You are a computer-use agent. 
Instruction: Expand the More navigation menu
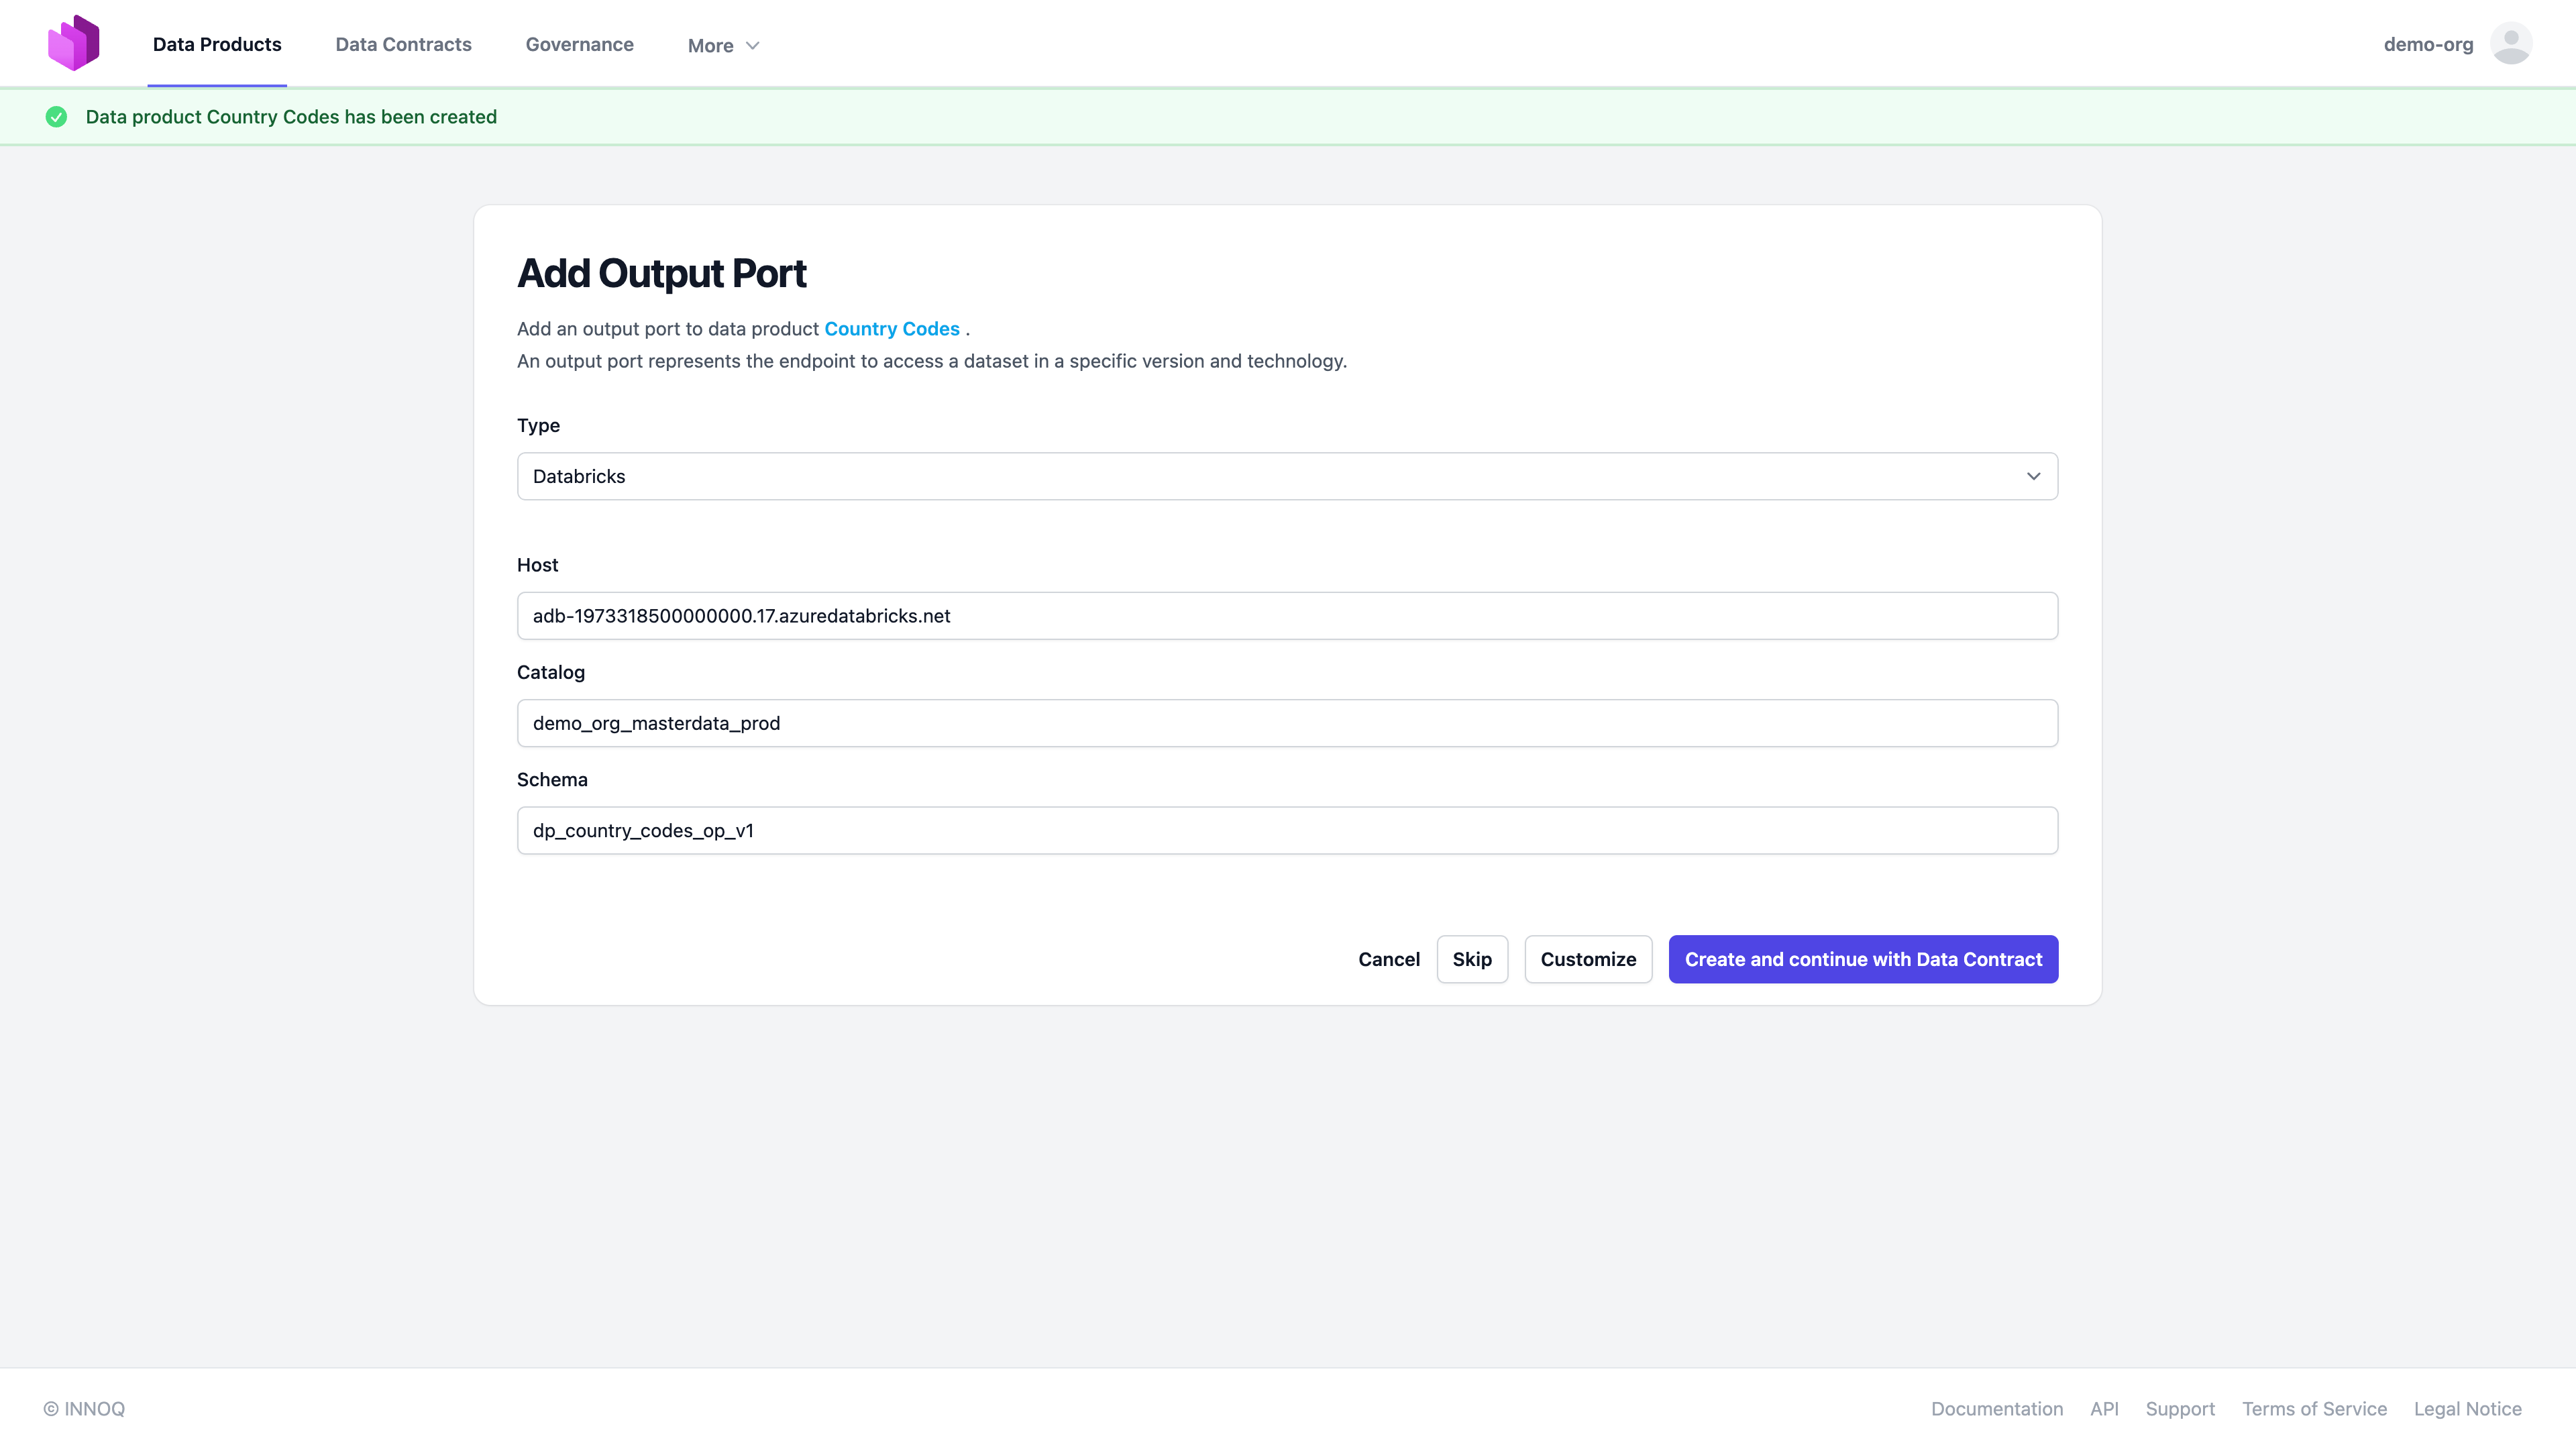click(723, 45)
